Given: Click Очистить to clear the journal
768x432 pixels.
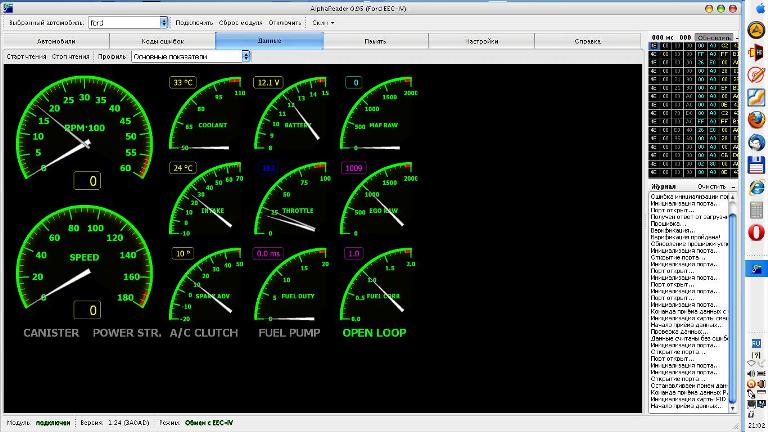Looking at the screenshot, I should [711, 186].
